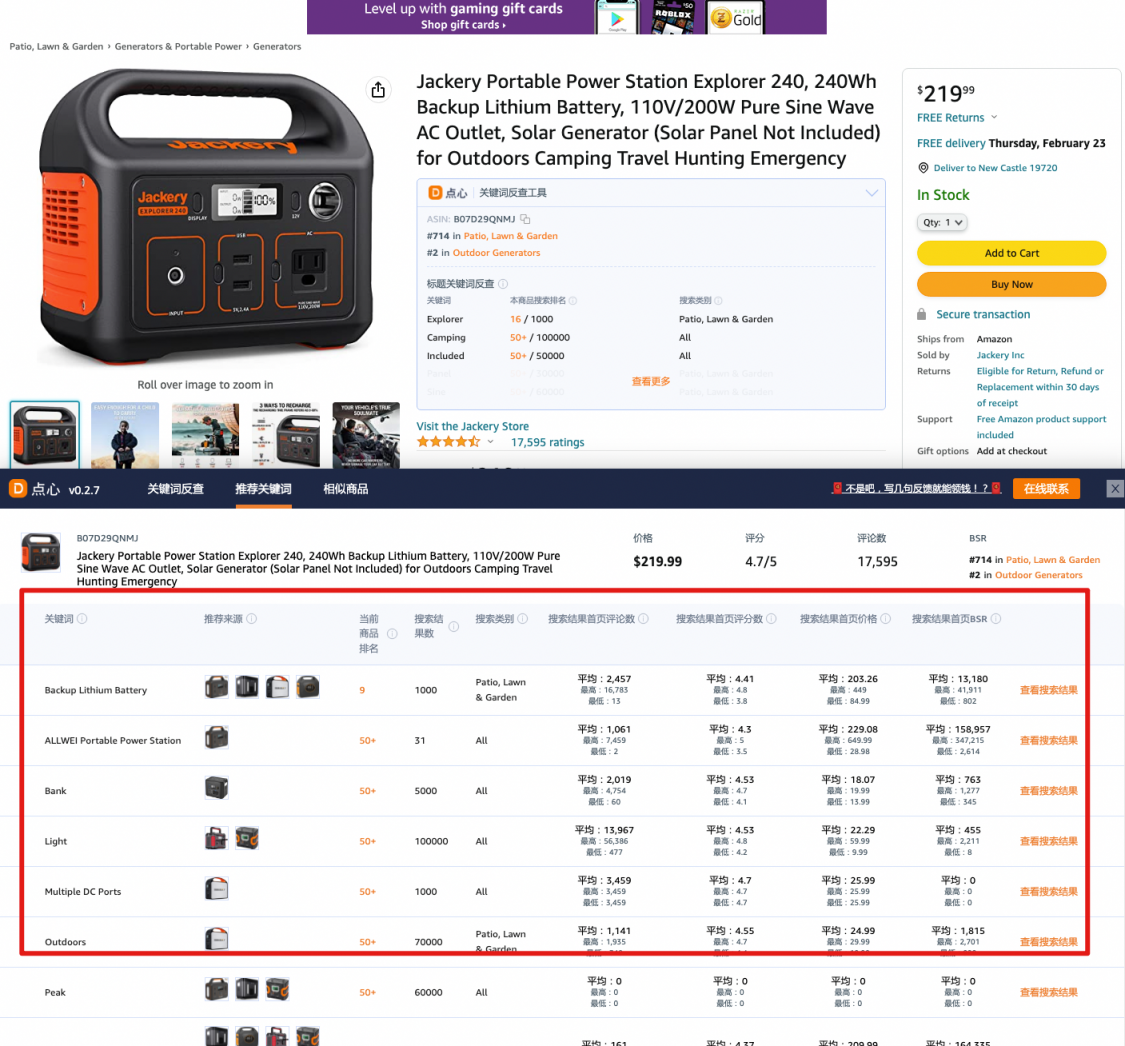Click the info icon beside 标题关键词反查
This screenshot has width=1125, height=1046.
pyautogui.click(x=503, y=283)
